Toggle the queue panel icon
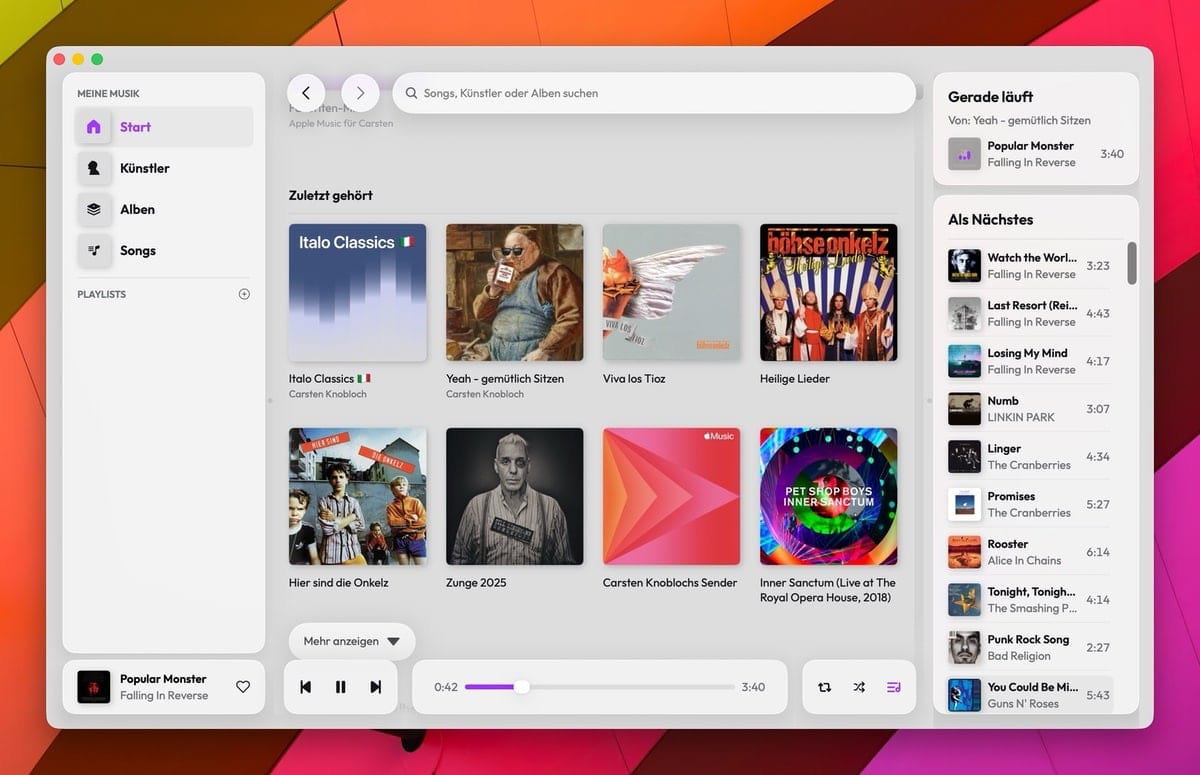1200x775 pixels. coord(894,687)
